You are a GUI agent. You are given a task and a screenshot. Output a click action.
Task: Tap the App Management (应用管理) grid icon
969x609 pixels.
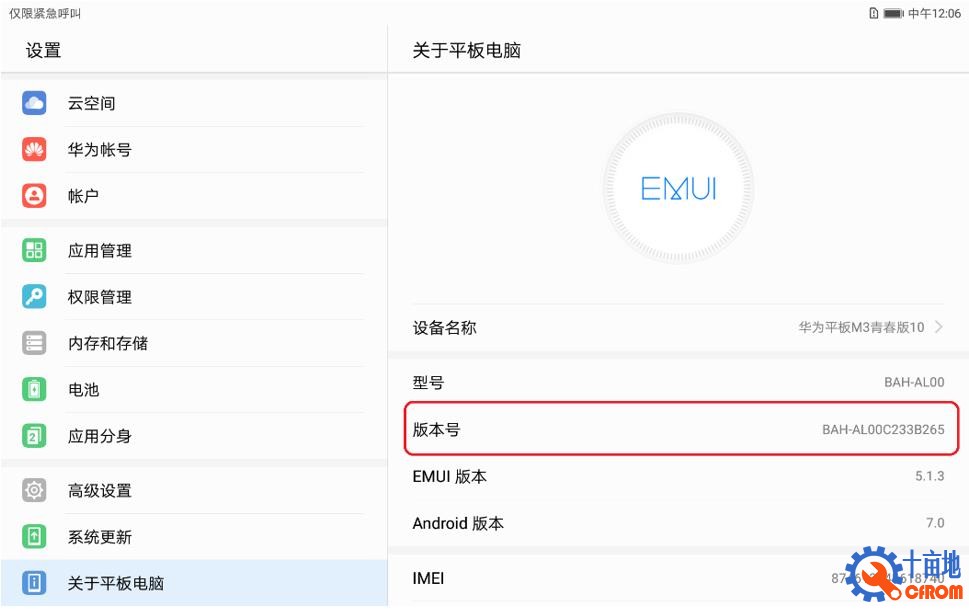35,251
